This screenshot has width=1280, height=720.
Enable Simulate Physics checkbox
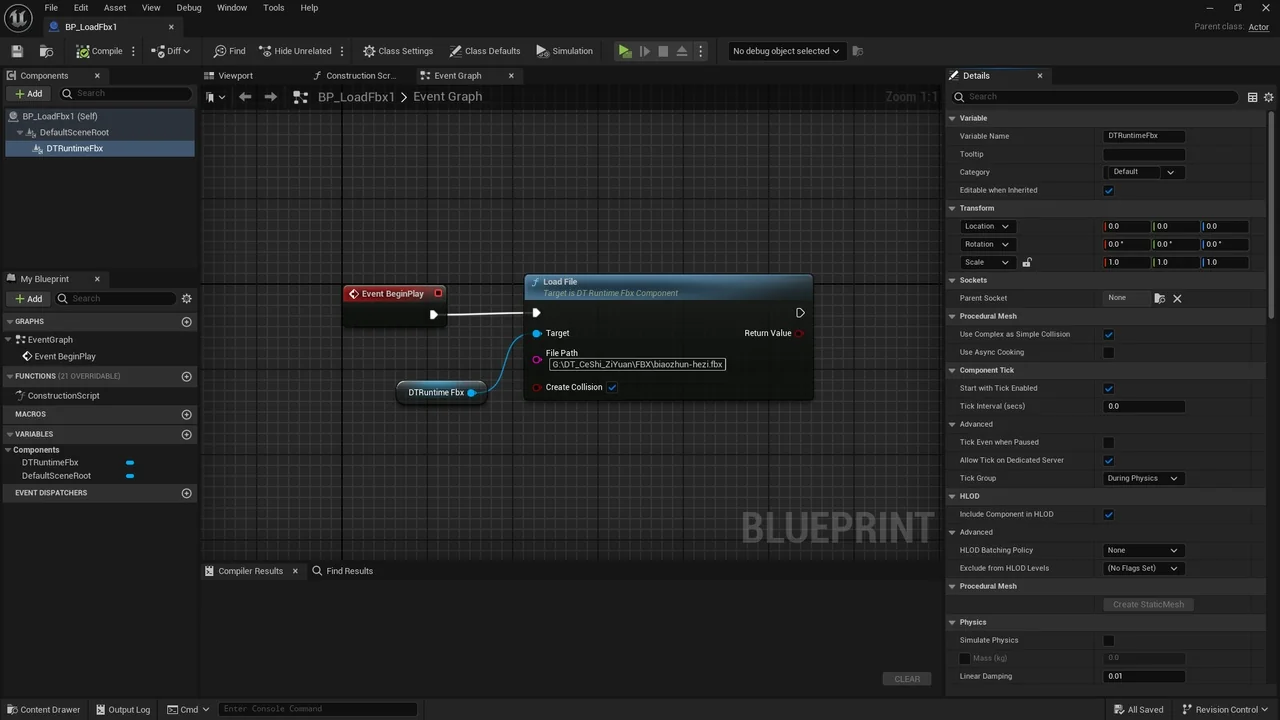pos(1108,640)
